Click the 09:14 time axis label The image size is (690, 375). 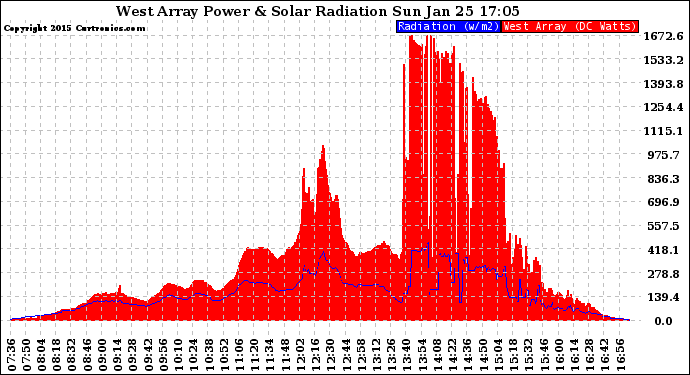coord(117,355)
